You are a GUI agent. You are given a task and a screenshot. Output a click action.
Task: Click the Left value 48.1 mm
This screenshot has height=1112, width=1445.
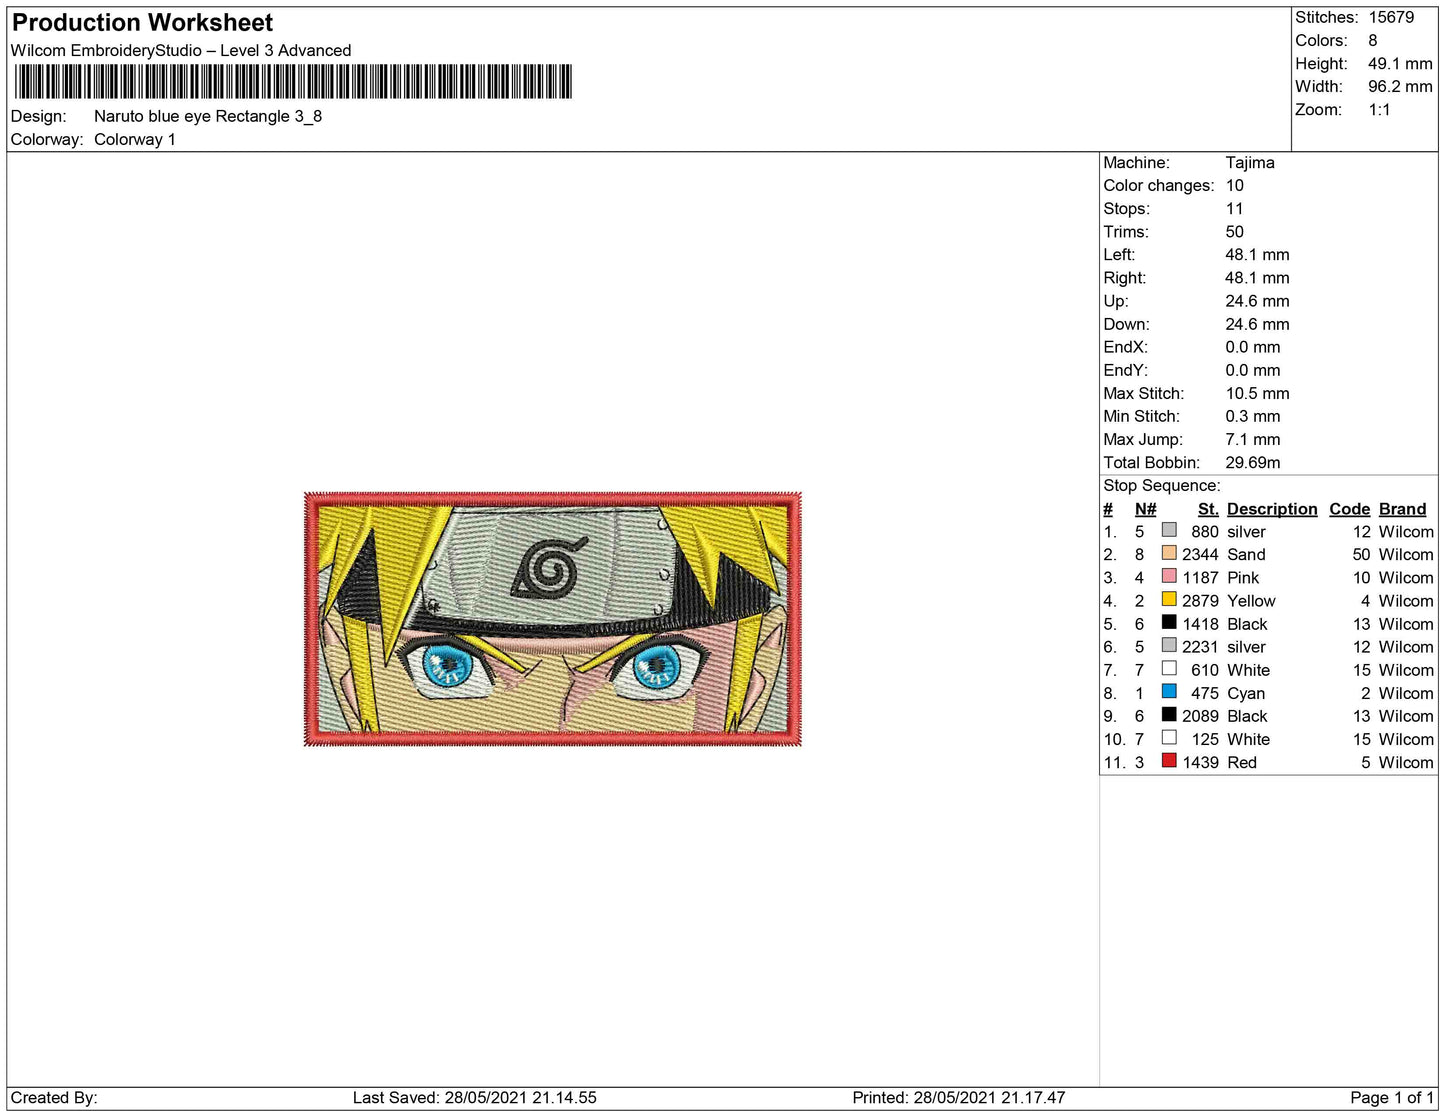(1258, 254)
